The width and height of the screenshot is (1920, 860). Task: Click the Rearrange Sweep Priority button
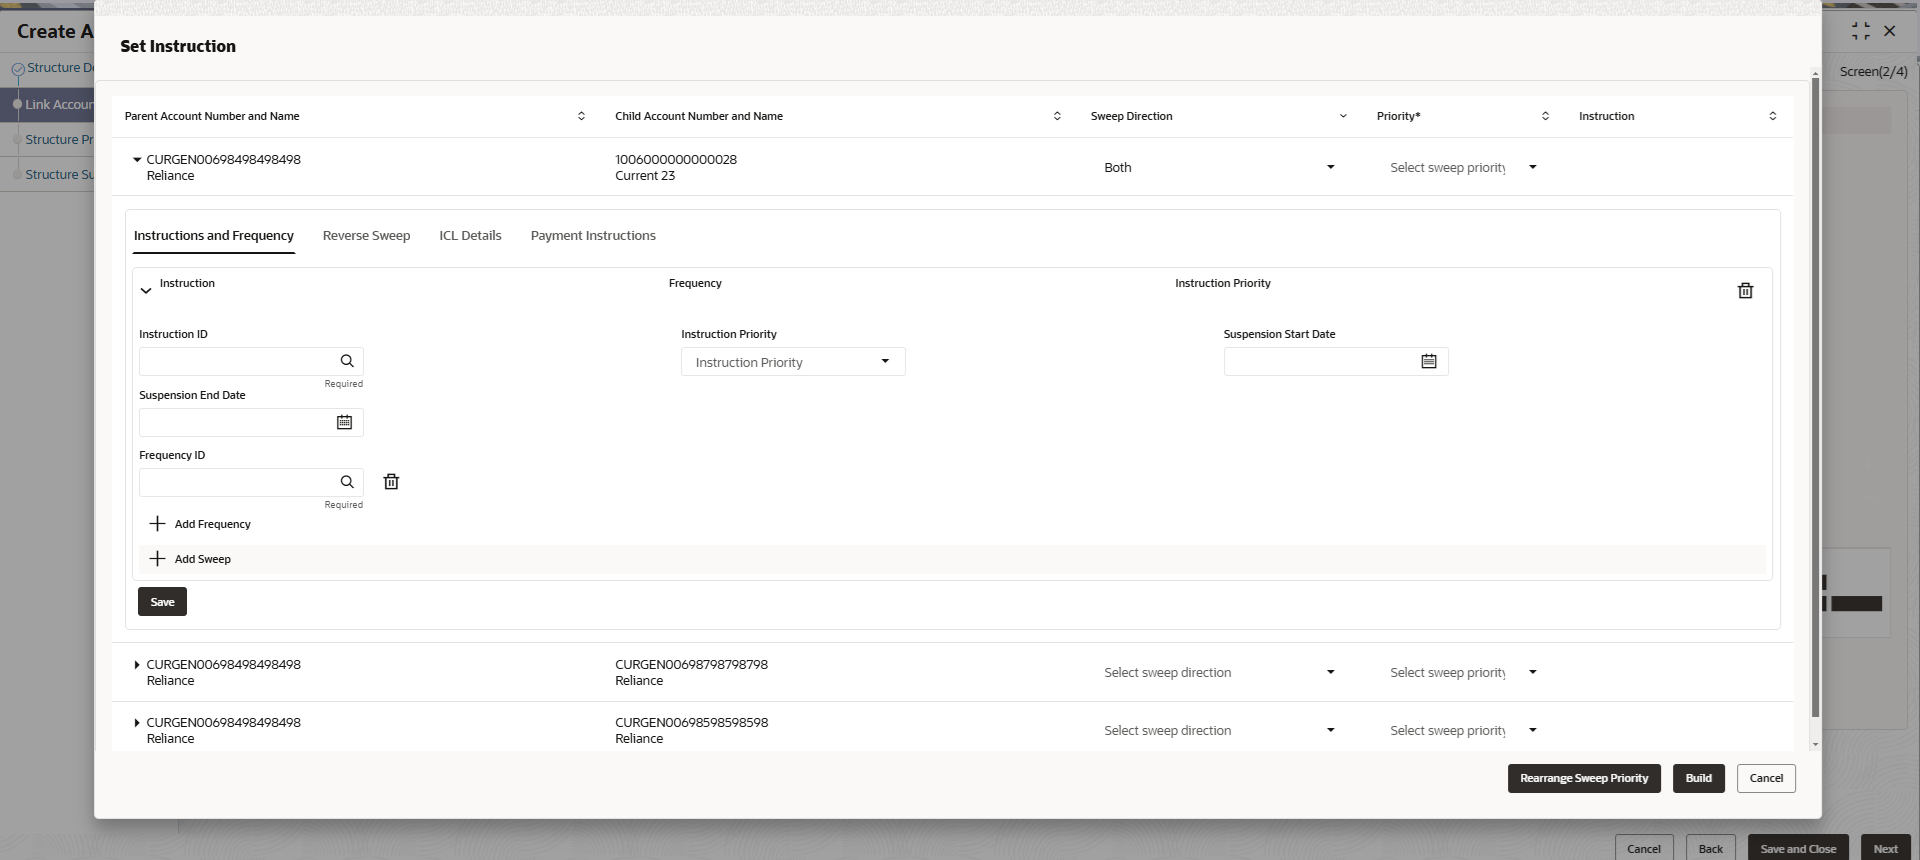pyautogui.click(x=1583, y=778)
